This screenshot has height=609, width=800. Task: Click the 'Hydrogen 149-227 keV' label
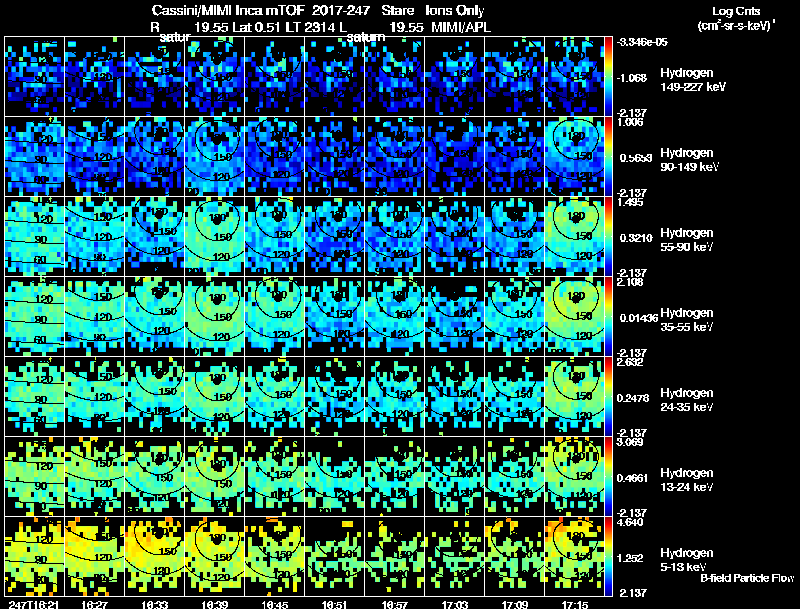(x=692, y=80)
